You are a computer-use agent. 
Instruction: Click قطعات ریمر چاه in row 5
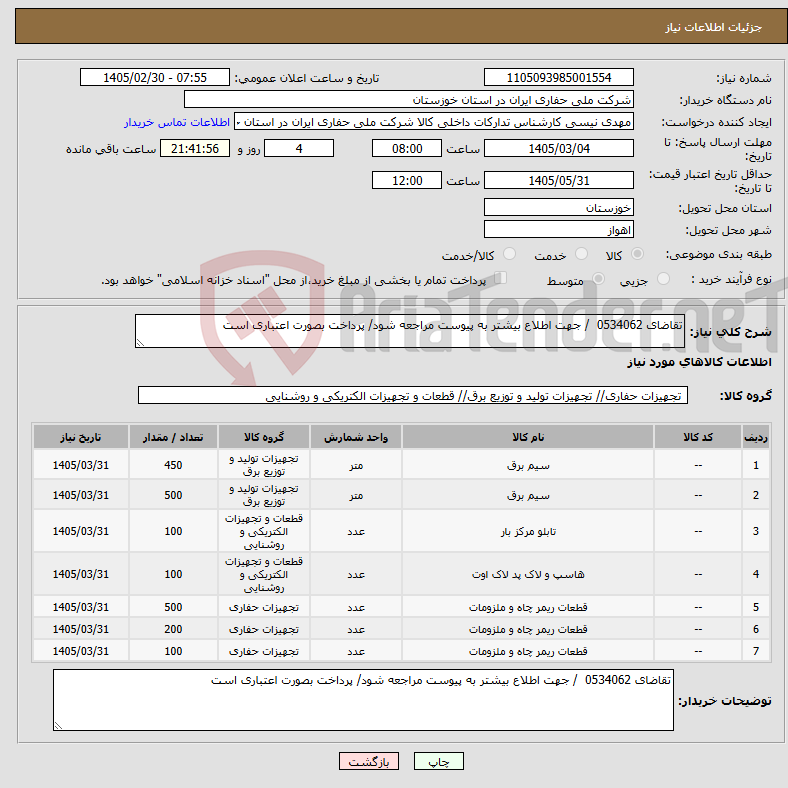click(x=528, y=607)
